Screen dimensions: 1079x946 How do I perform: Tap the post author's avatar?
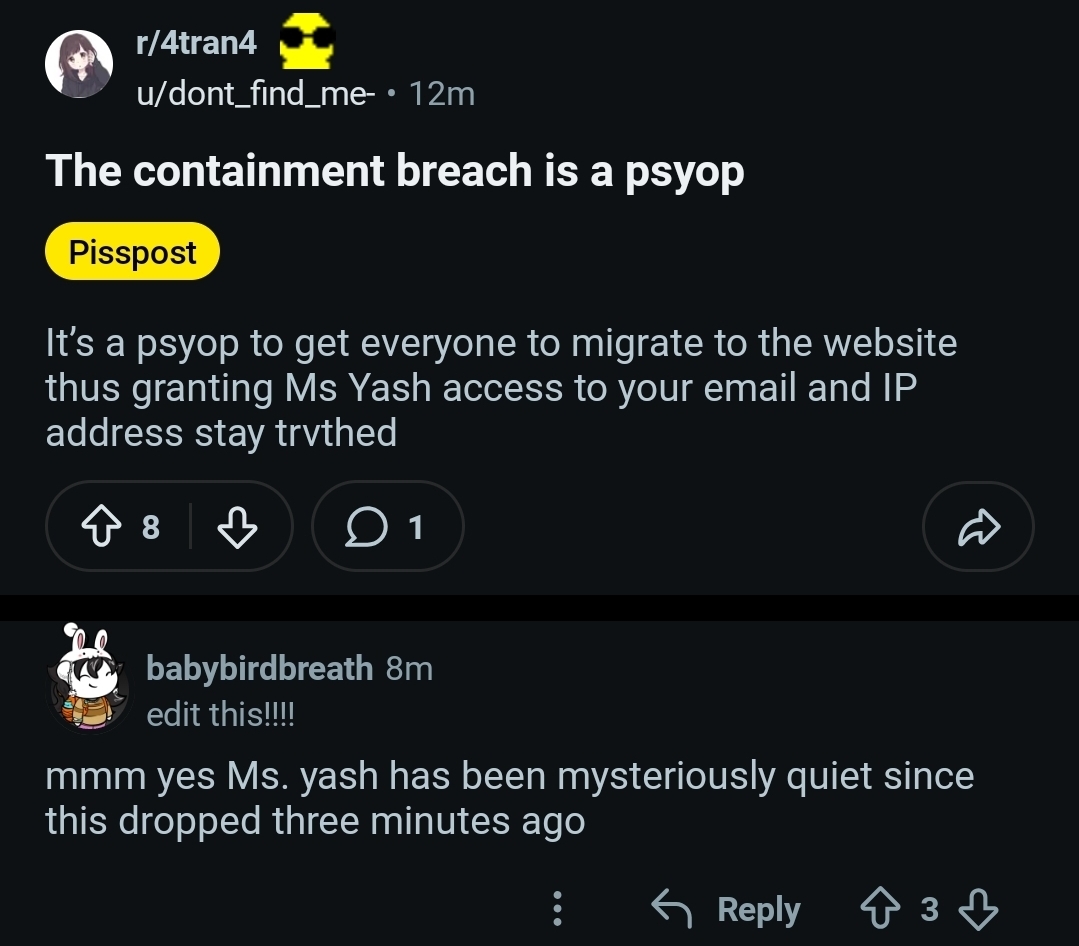coord(79,64)
